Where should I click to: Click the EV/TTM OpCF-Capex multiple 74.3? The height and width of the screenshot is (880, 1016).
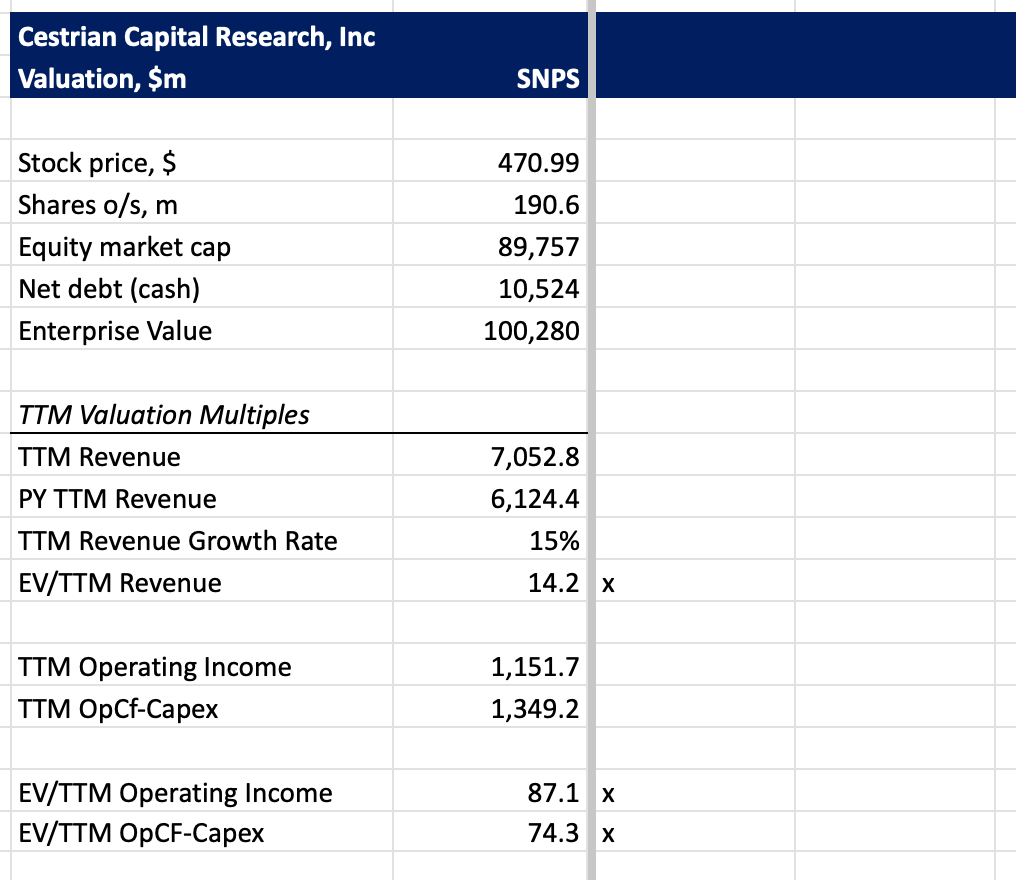point(553,833)
